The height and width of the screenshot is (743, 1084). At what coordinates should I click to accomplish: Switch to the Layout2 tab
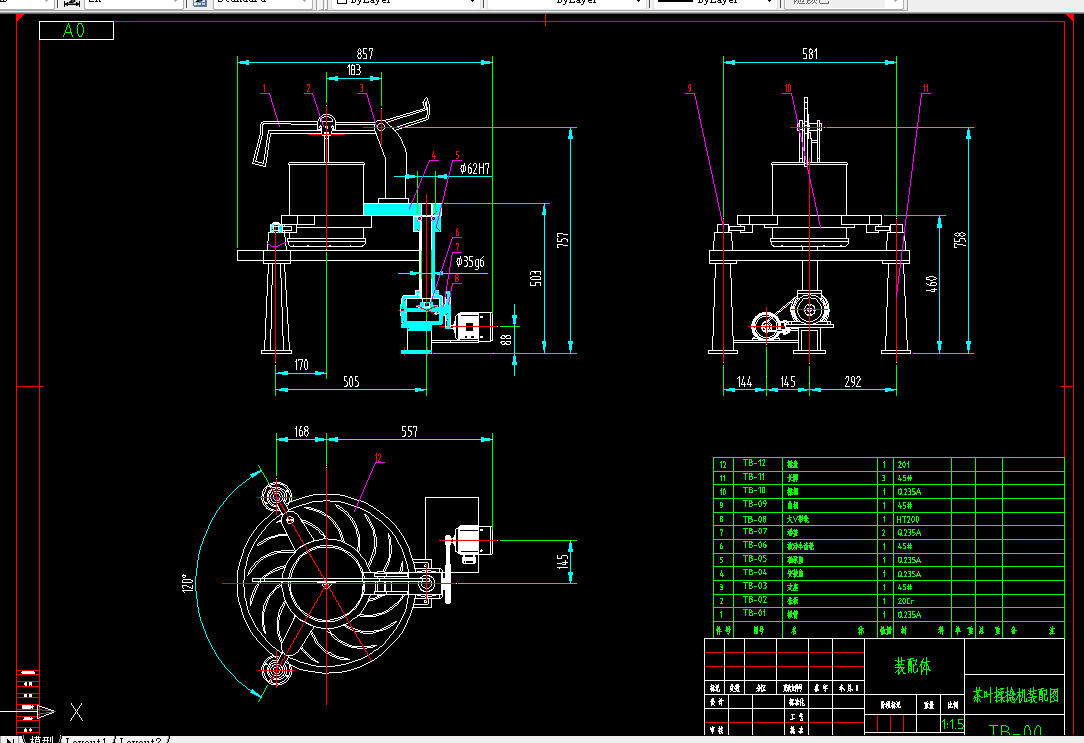[x=140, y=739]
